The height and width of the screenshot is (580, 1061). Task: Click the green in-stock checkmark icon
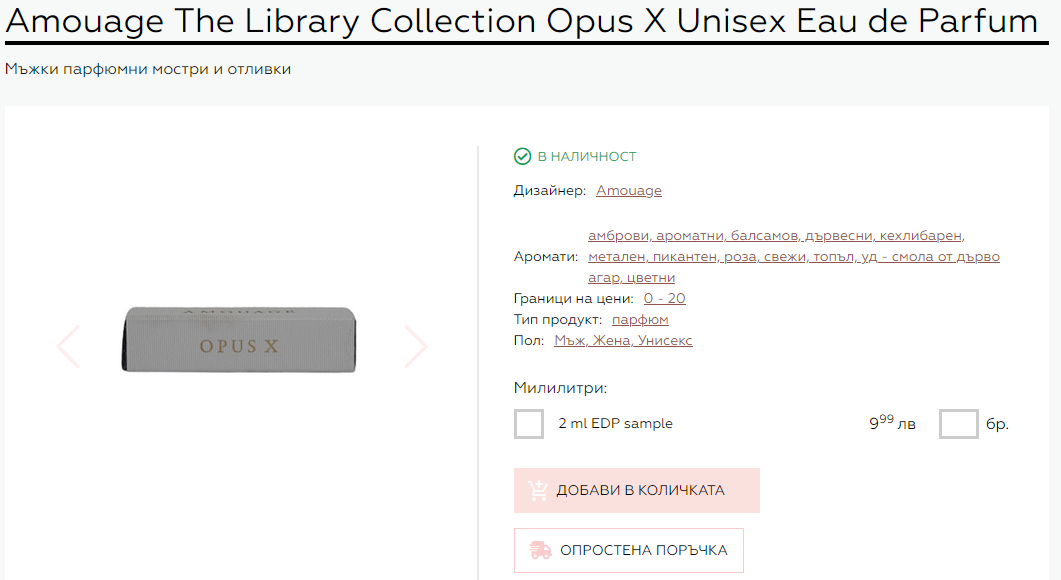tap(522, 156)
